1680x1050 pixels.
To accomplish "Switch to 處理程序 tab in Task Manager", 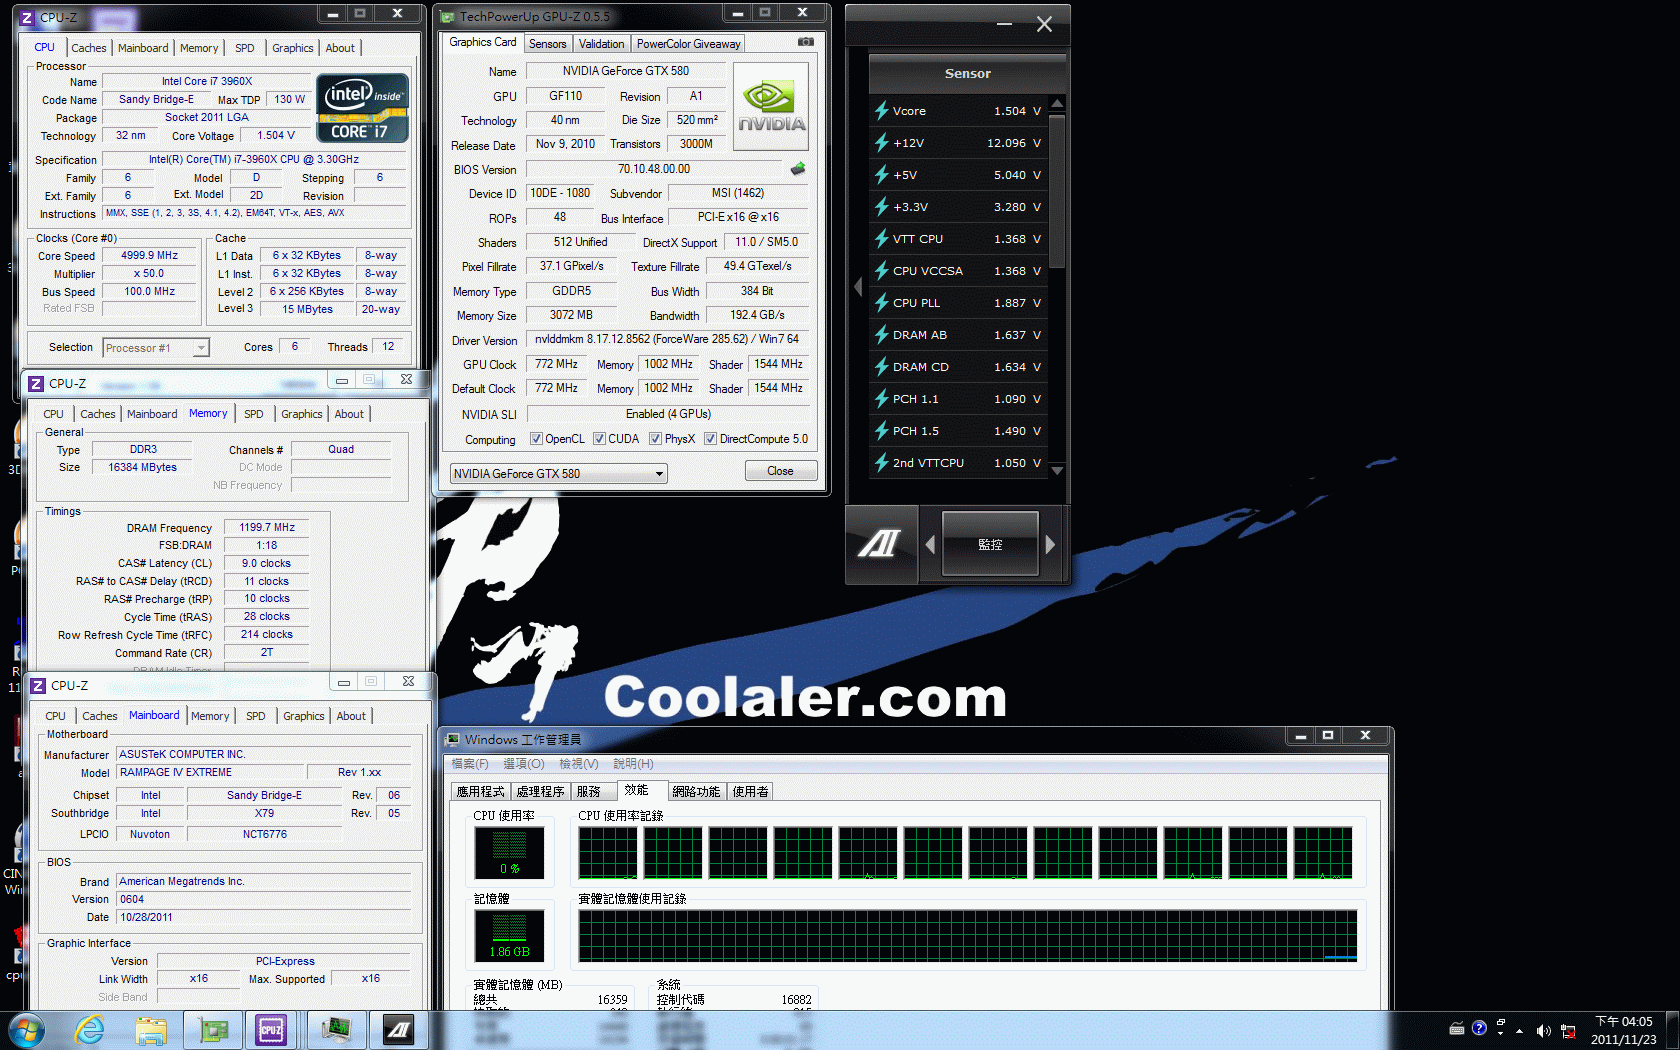I will click(x=540, y=792).
